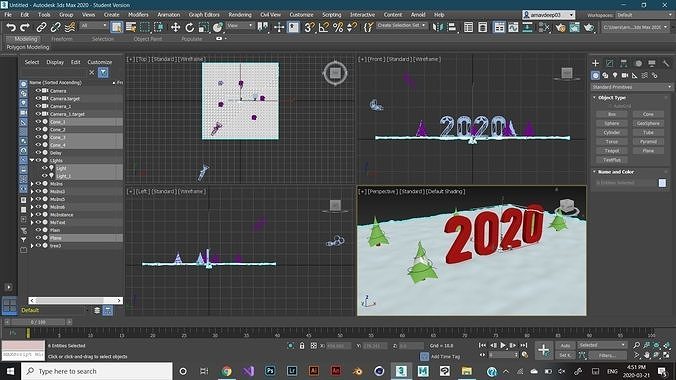Click the Pyramid primitive button
This screenshot has width=676, height=380.
tap(648, 141)
